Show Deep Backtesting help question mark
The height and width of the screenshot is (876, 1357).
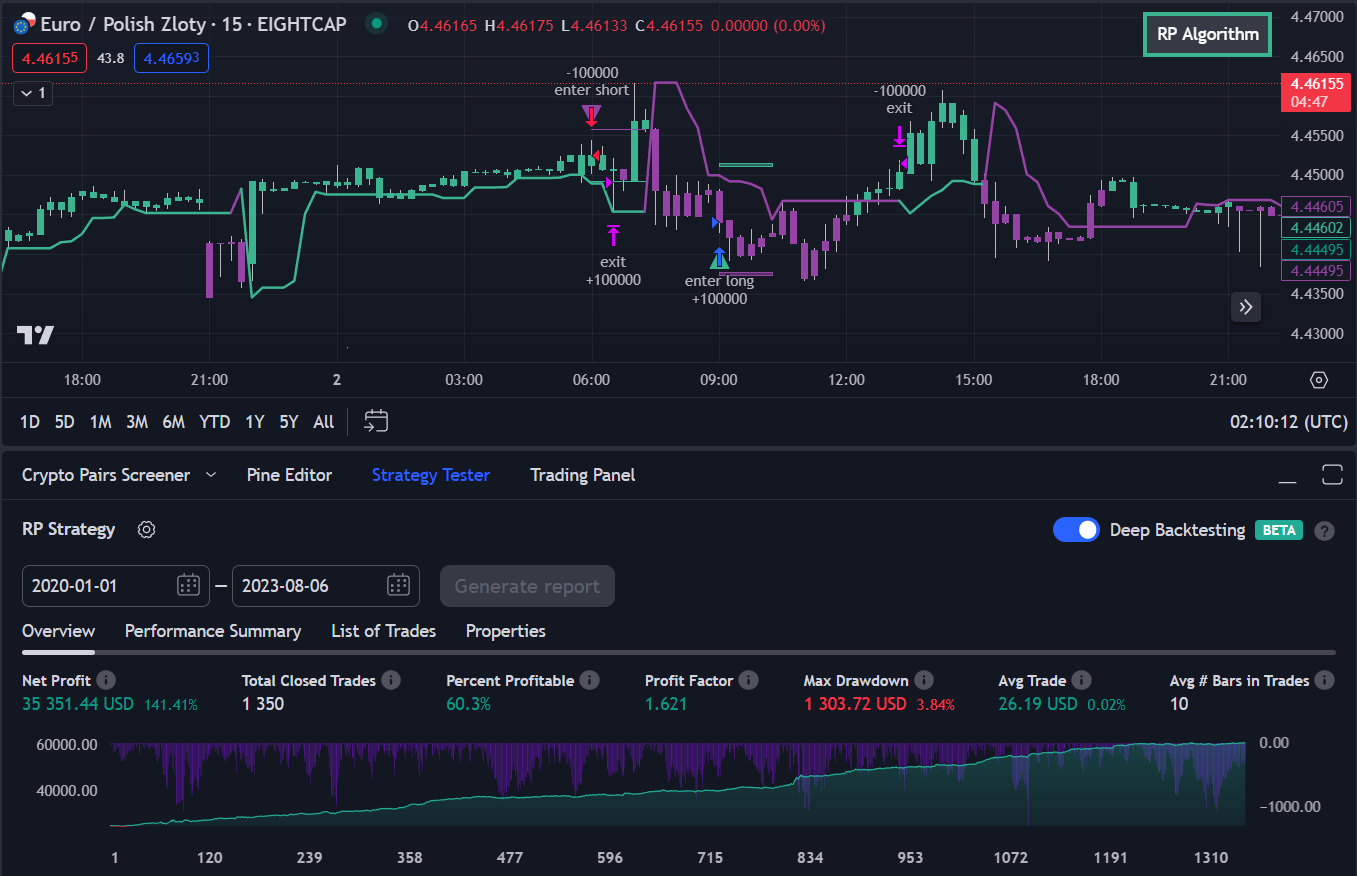pyautogui.click(x=1325, y=531)
